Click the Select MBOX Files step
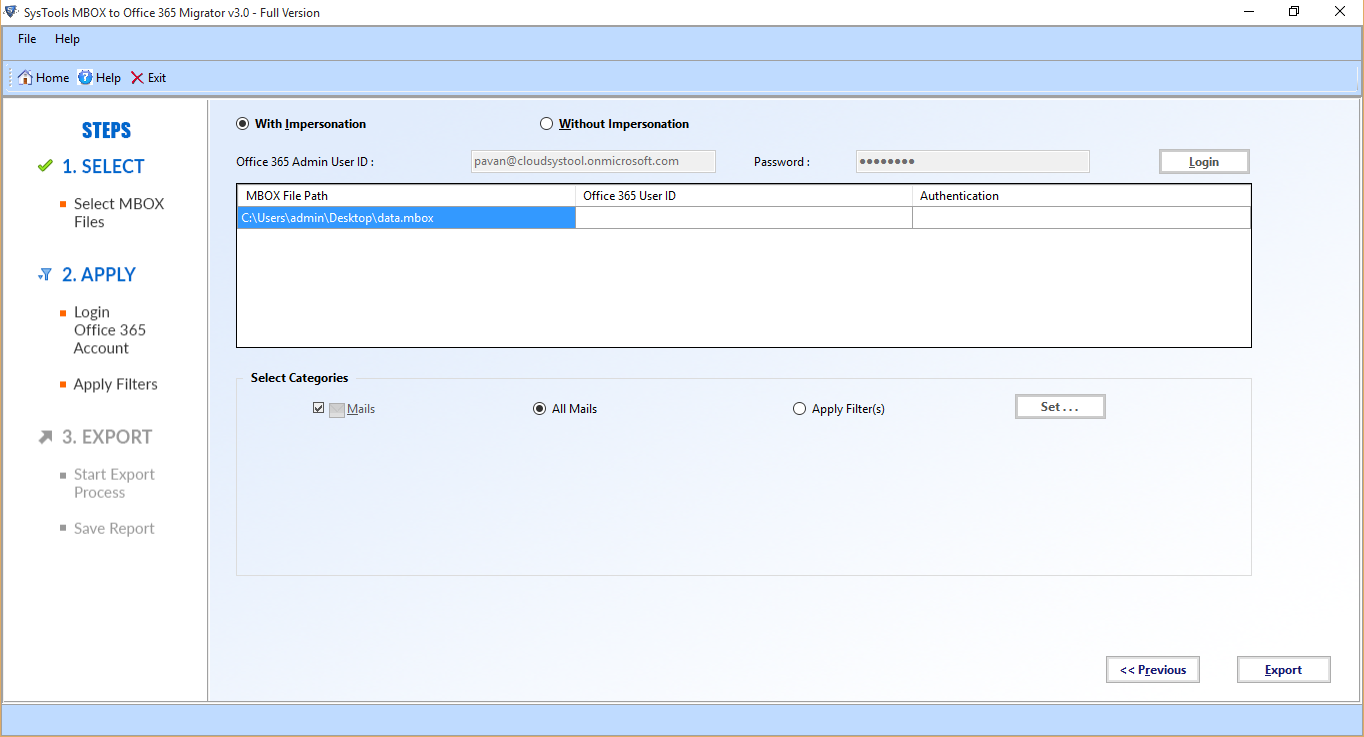The image size is (1364, 737). [118, 213]
